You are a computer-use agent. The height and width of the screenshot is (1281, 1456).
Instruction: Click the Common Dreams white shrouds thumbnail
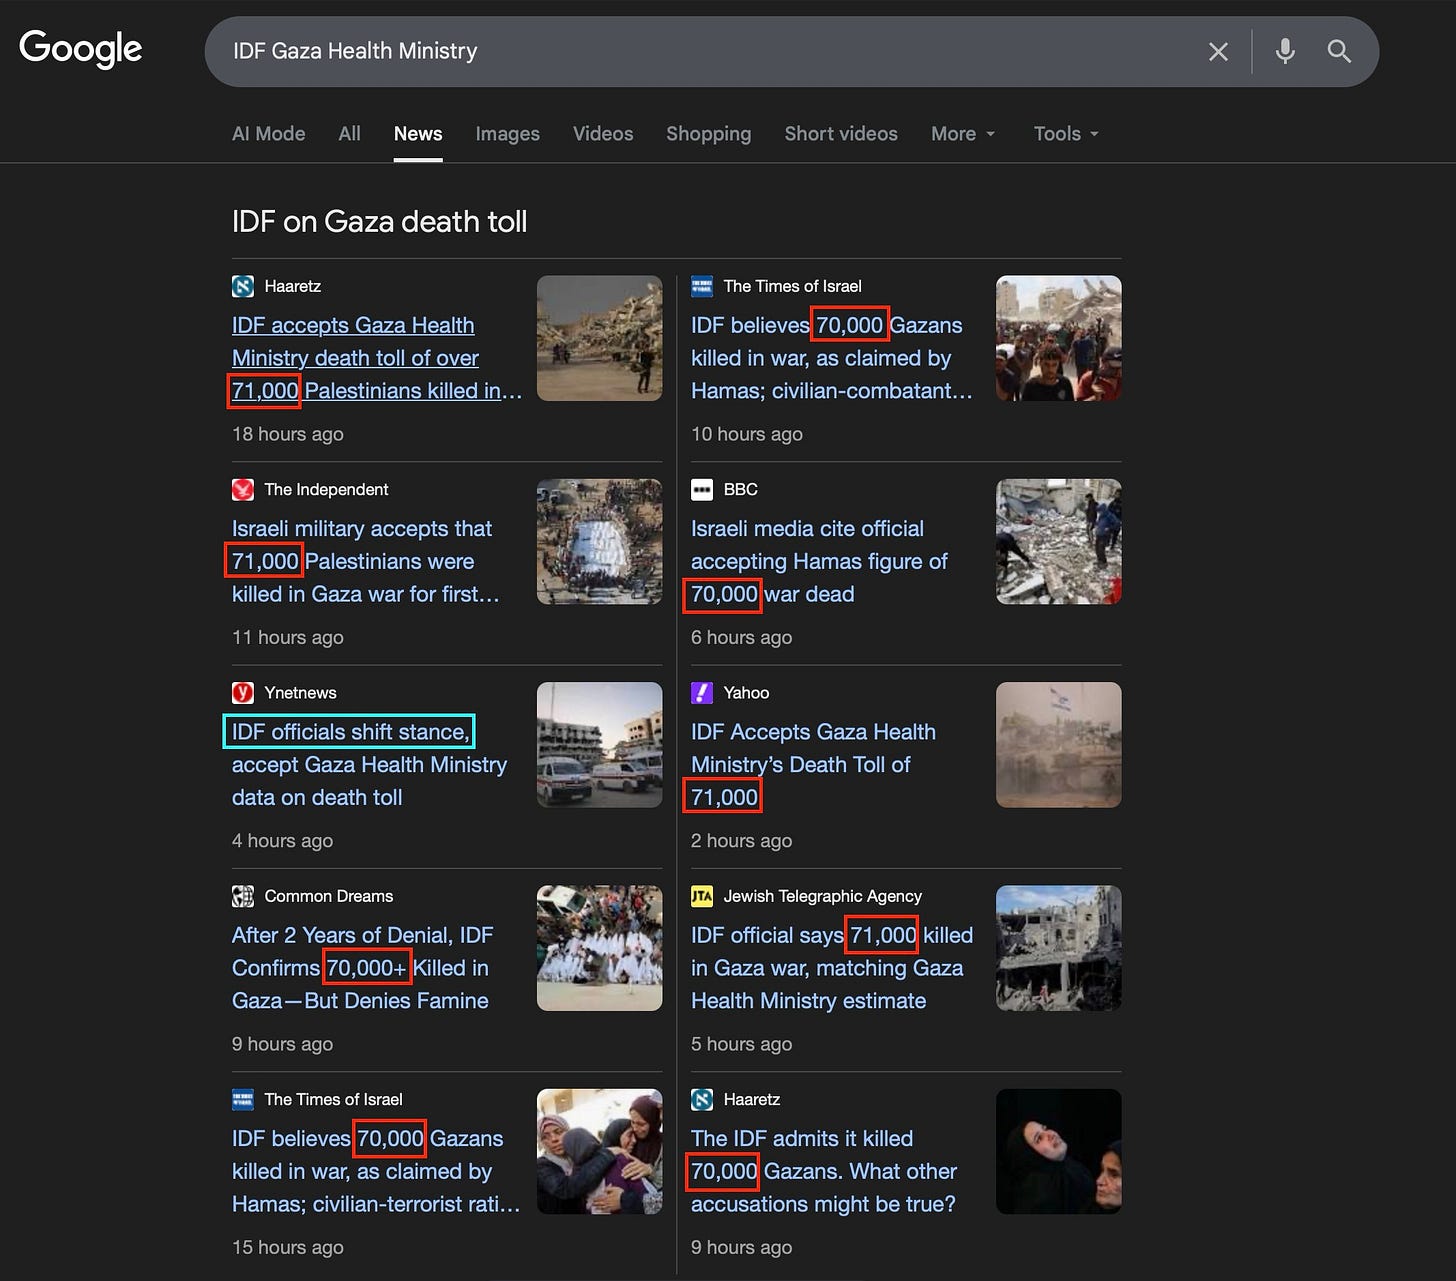(600, 948)
